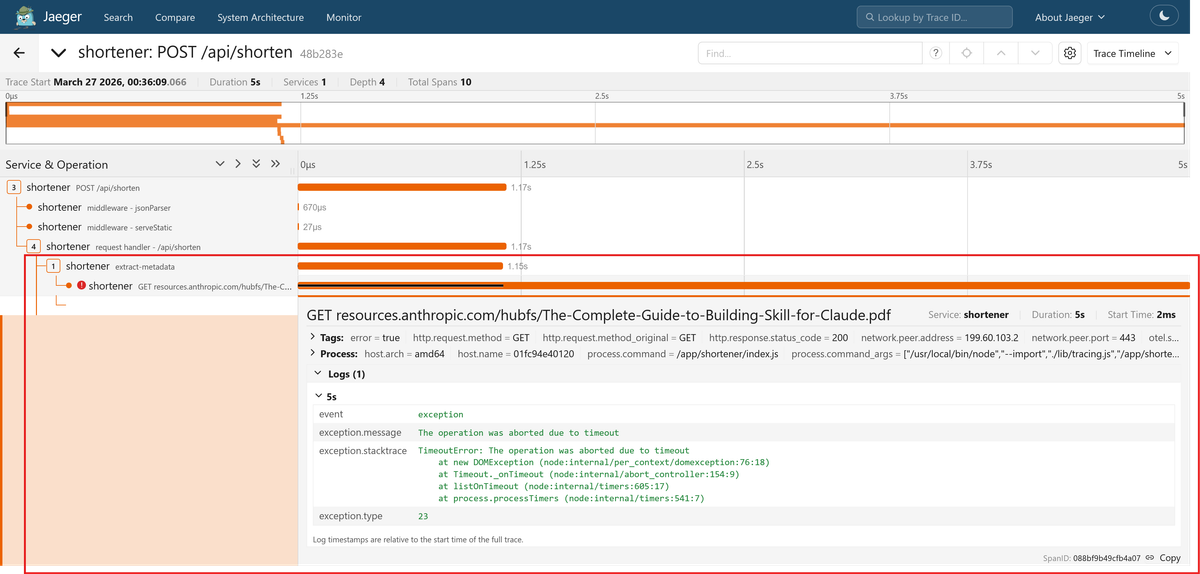1200x574 pixels.
Task: Collapse all spans with double-right chevron
Action: [x=275, y=164]
